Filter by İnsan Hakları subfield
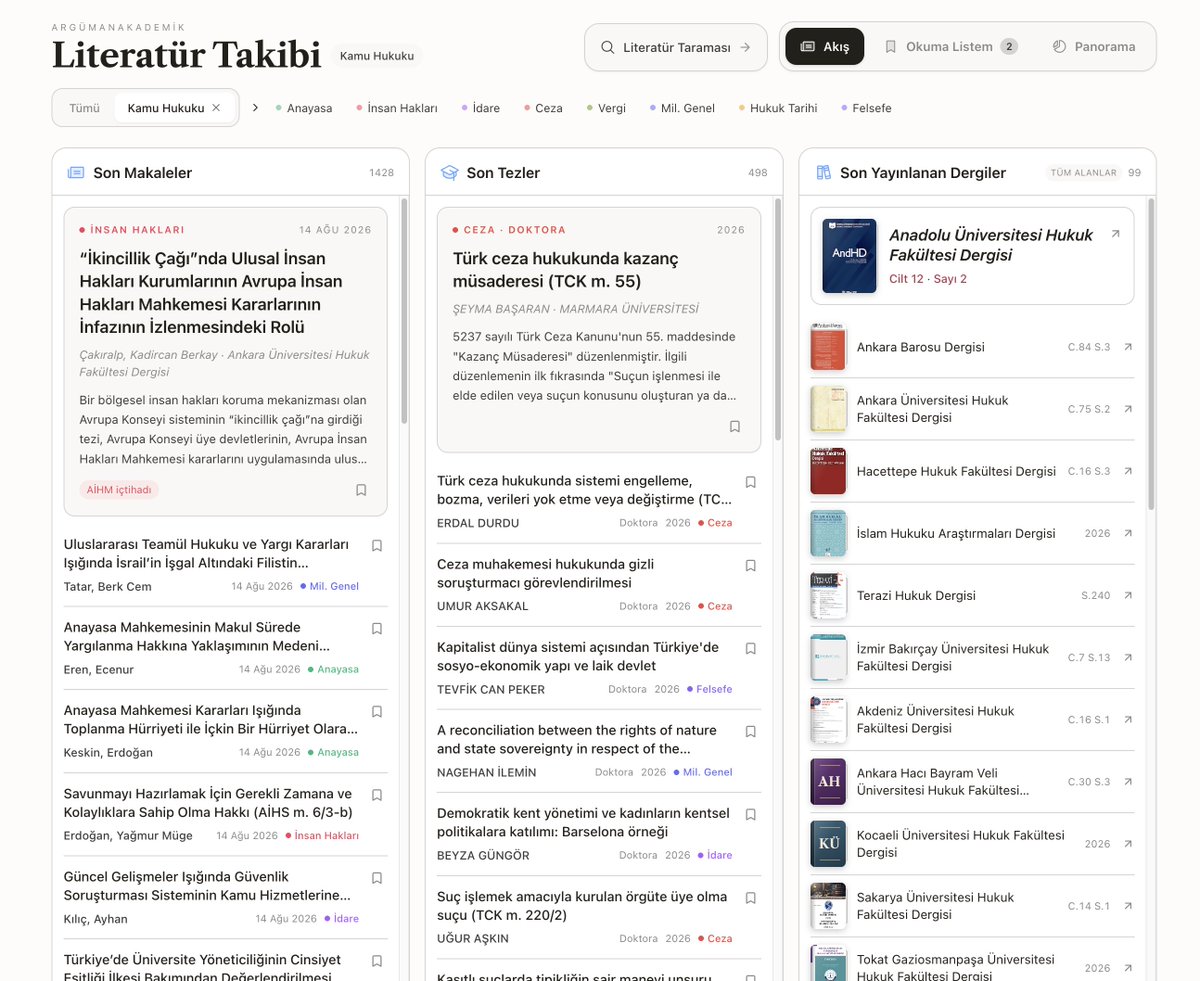This screenshot has height=981, width=1200. 397,108
